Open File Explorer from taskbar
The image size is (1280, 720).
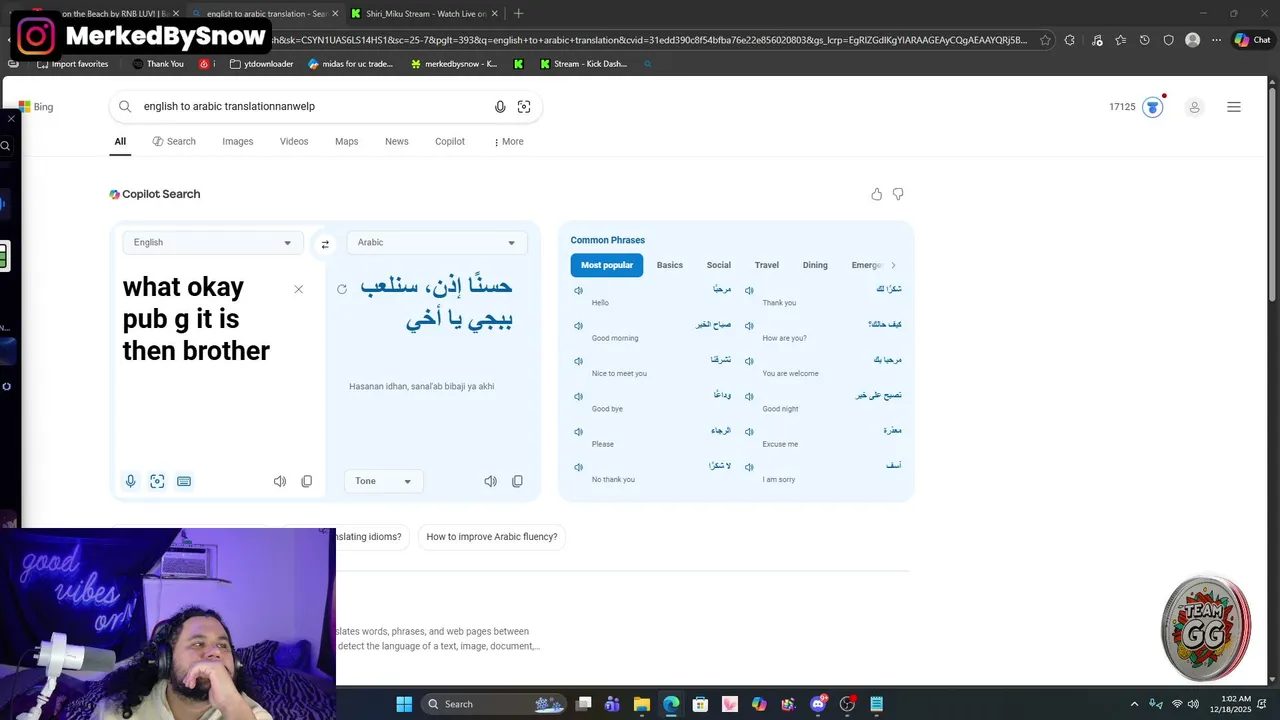(x=641, y=704)
